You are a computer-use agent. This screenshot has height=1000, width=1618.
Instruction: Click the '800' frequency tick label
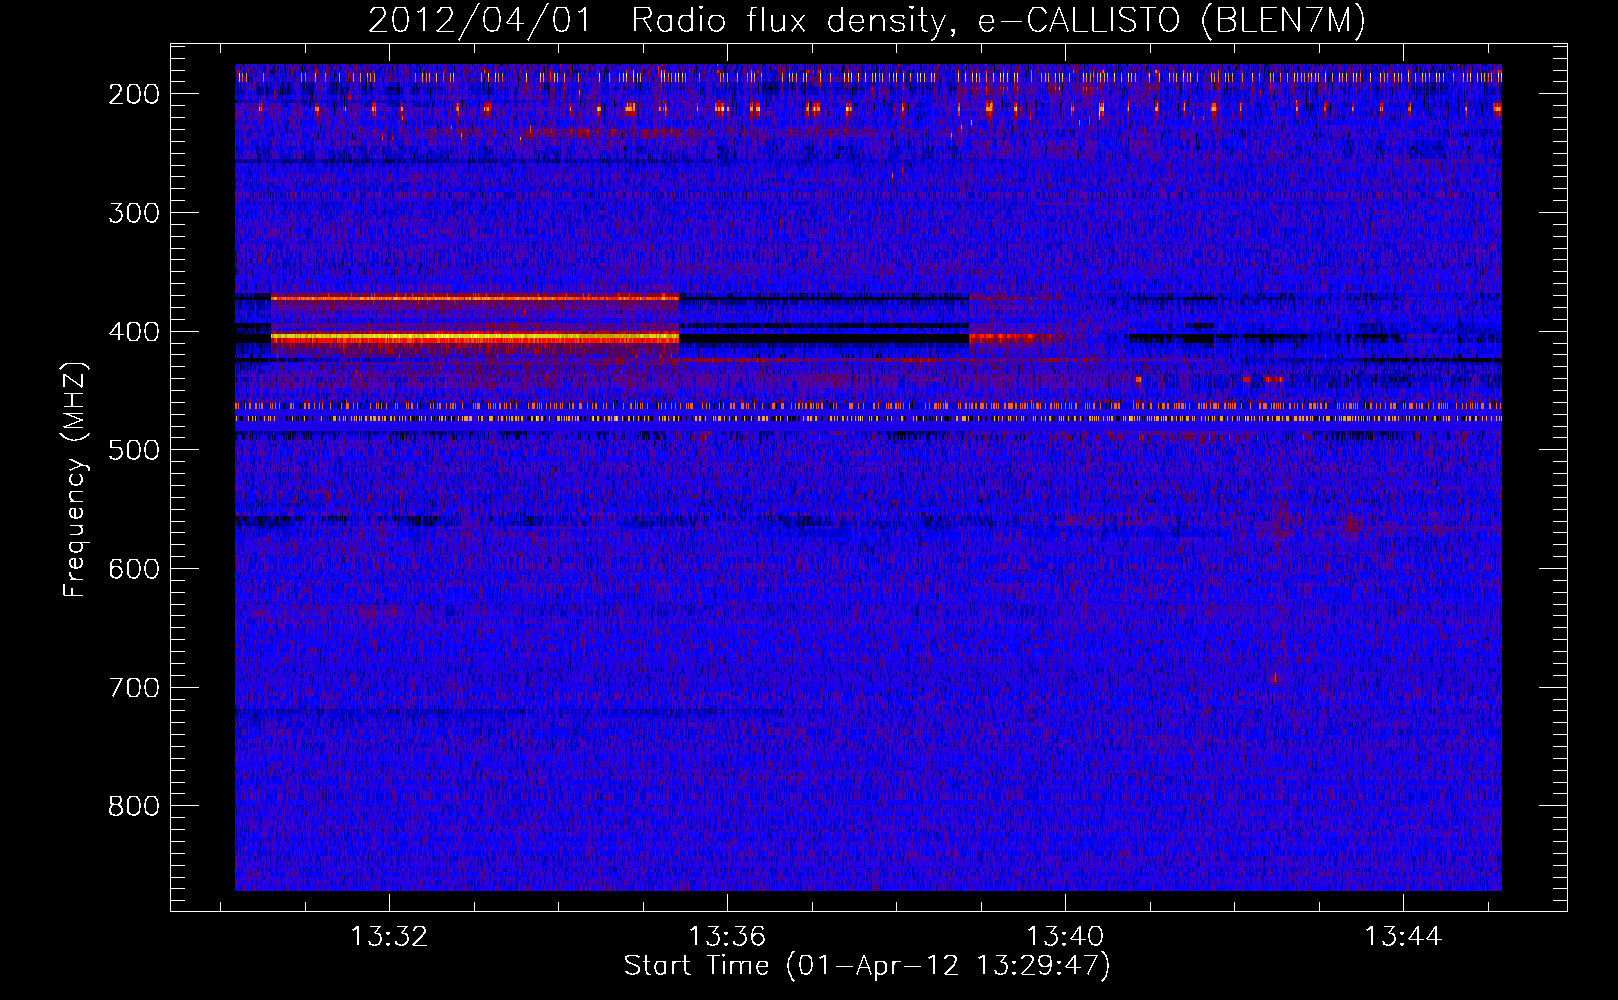point(134,806)
